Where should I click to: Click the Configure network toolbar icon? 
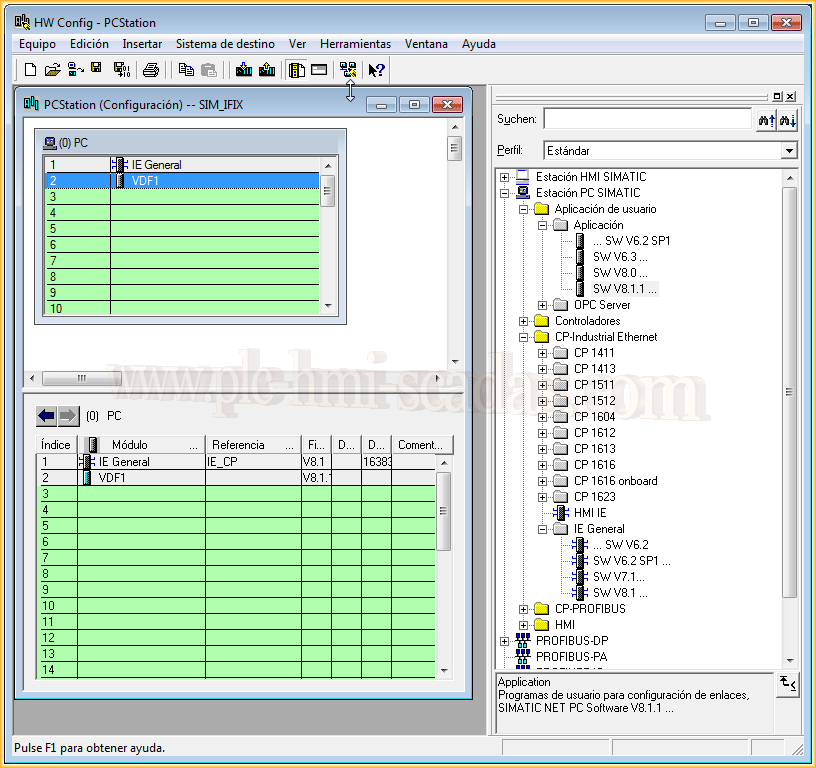click(347, 70)
